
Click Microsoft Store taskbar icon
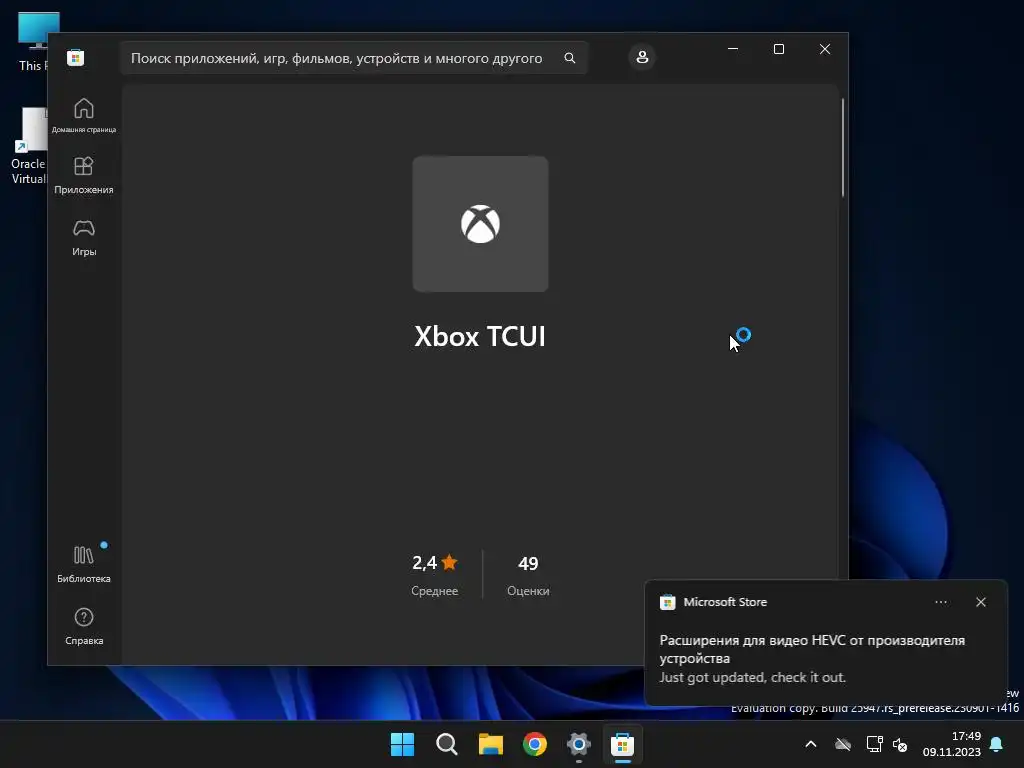(x=622, y=744)
